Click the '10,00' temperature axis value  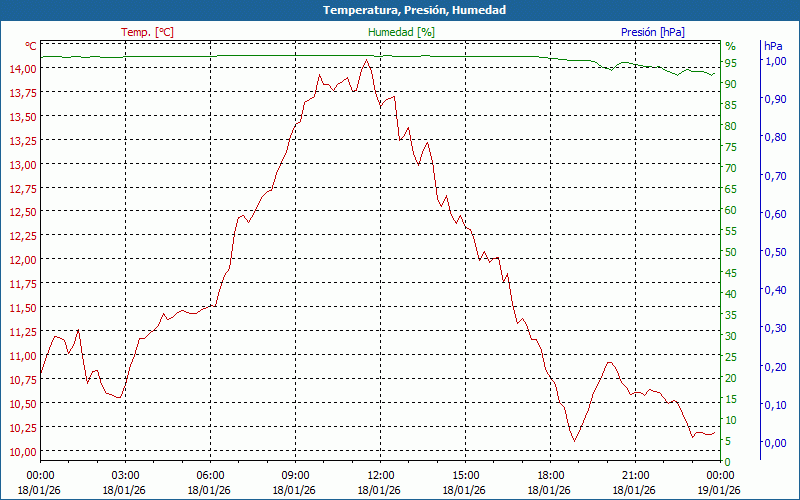click(x=23, y=452)
